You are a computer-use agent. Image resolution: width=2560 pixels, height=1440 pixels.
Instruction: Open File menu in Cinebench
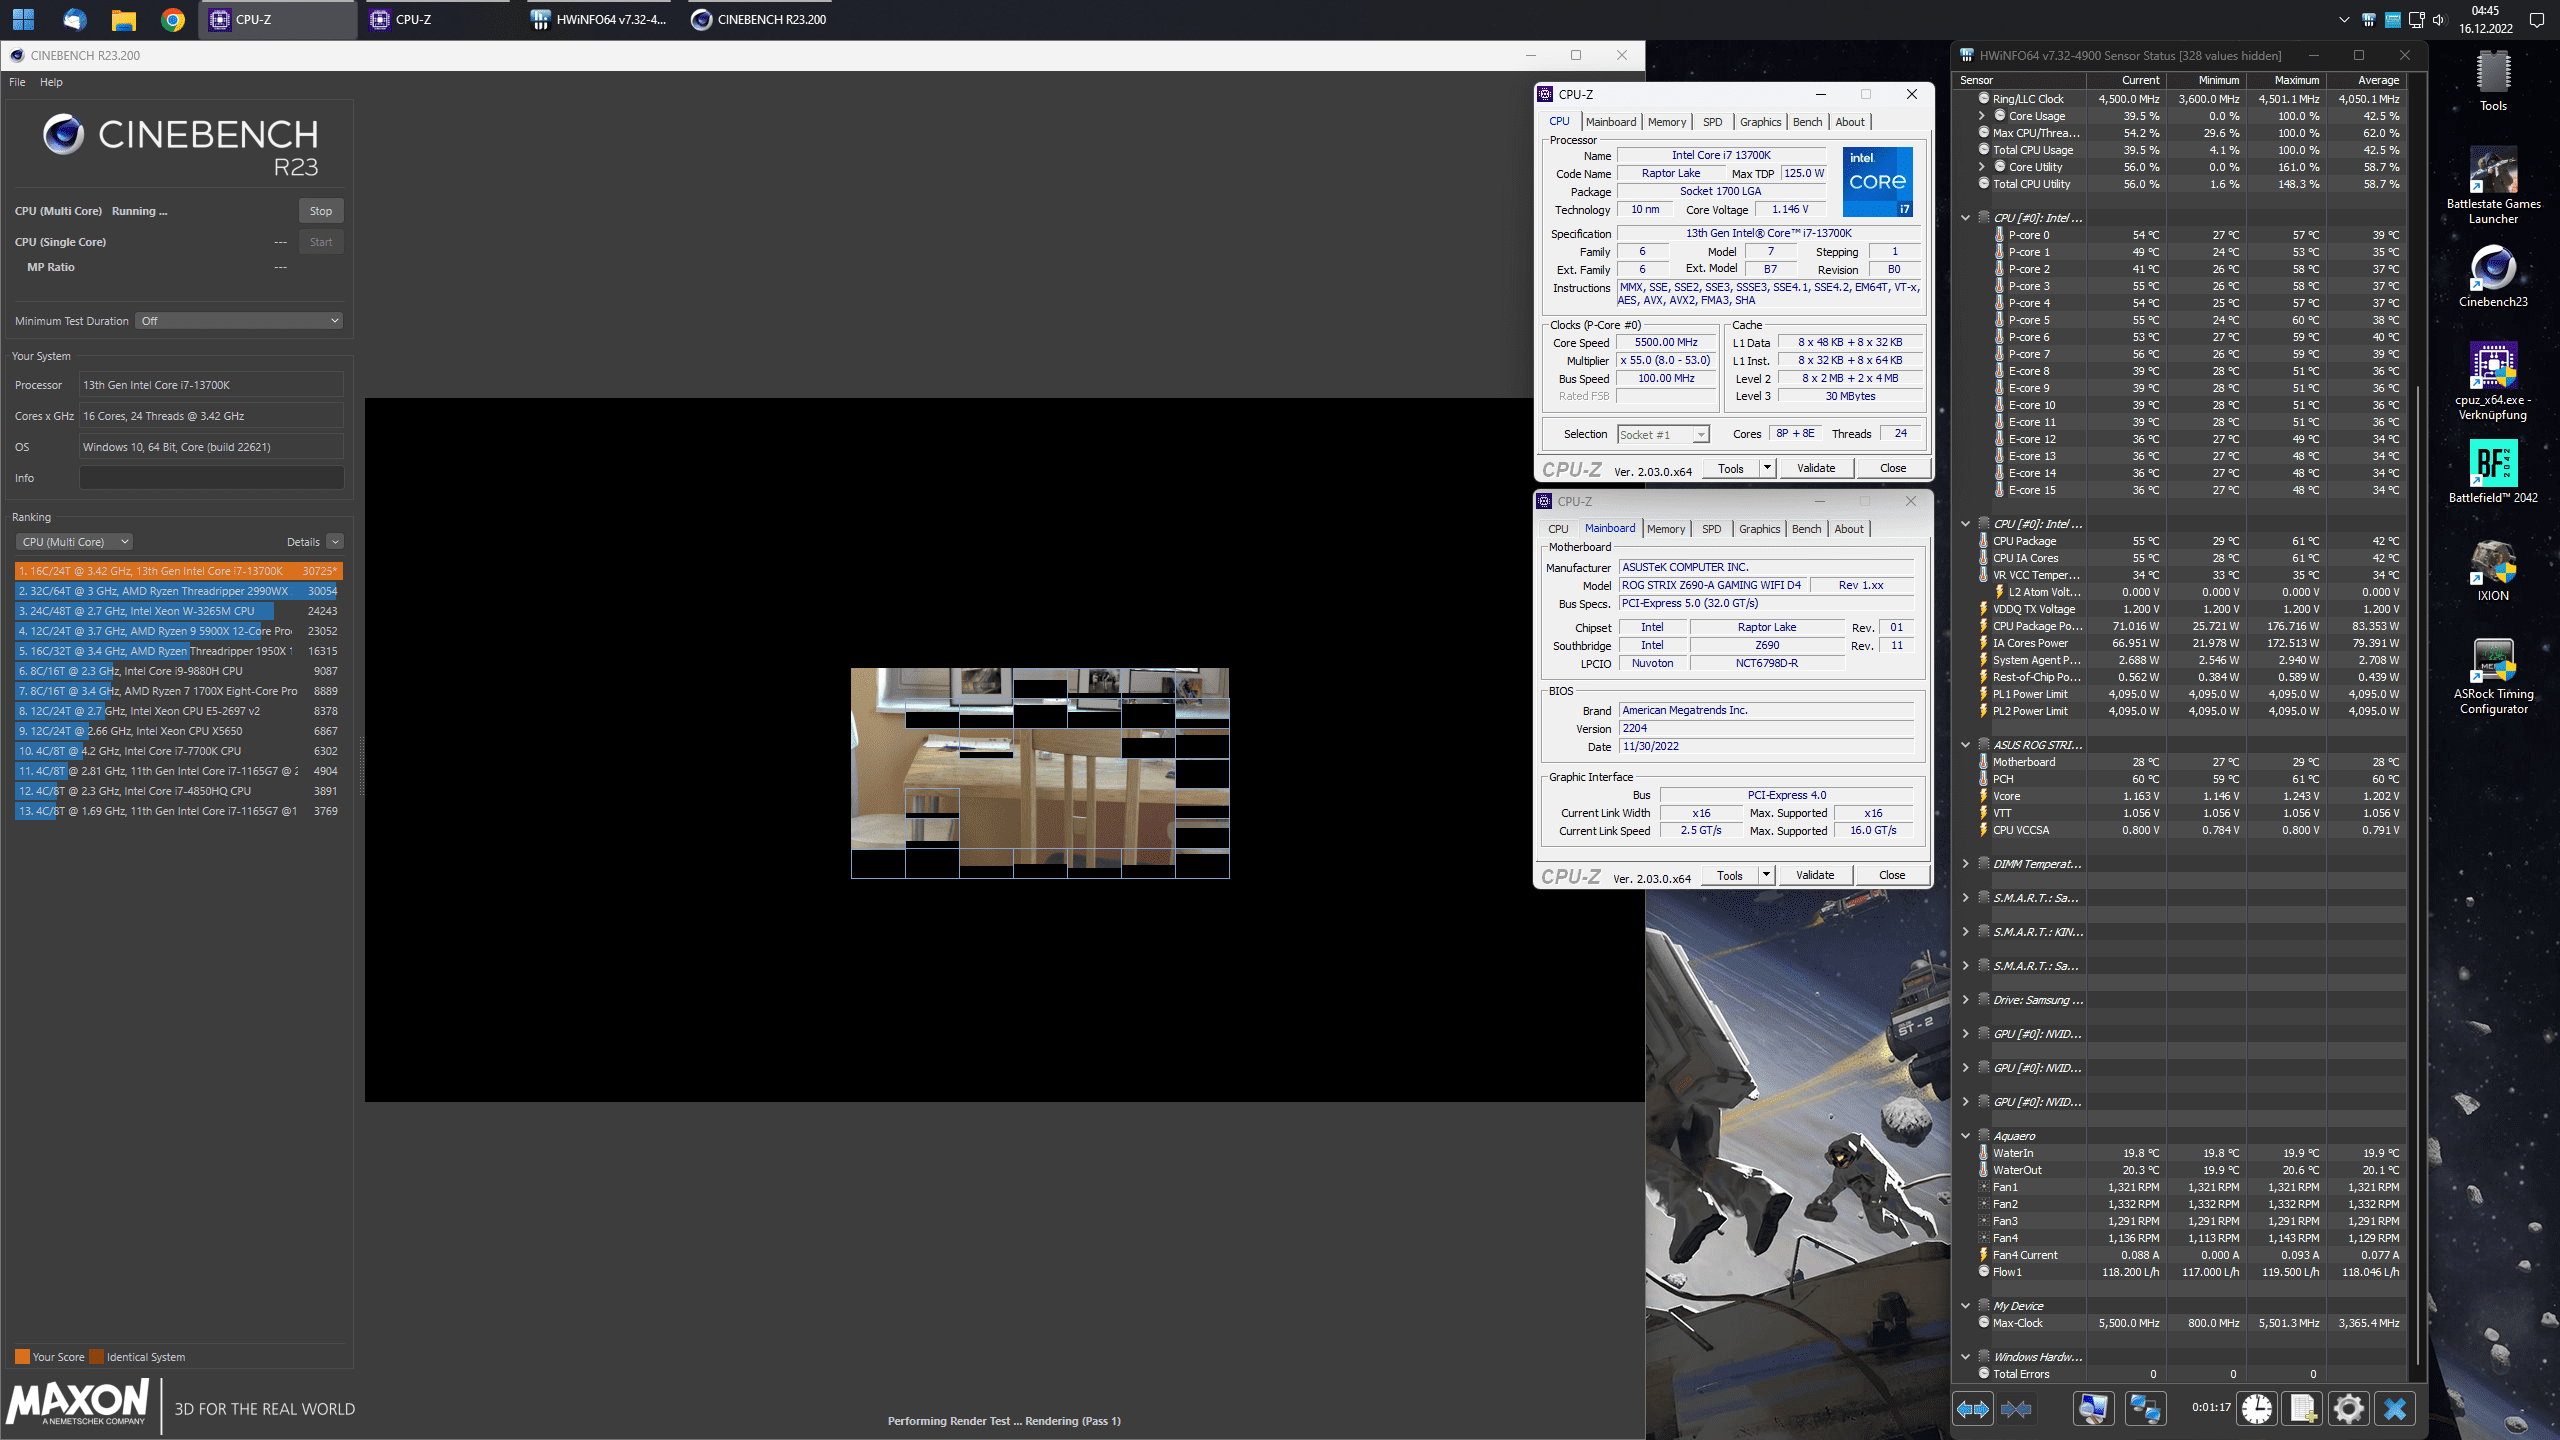[x=17, y=82]
